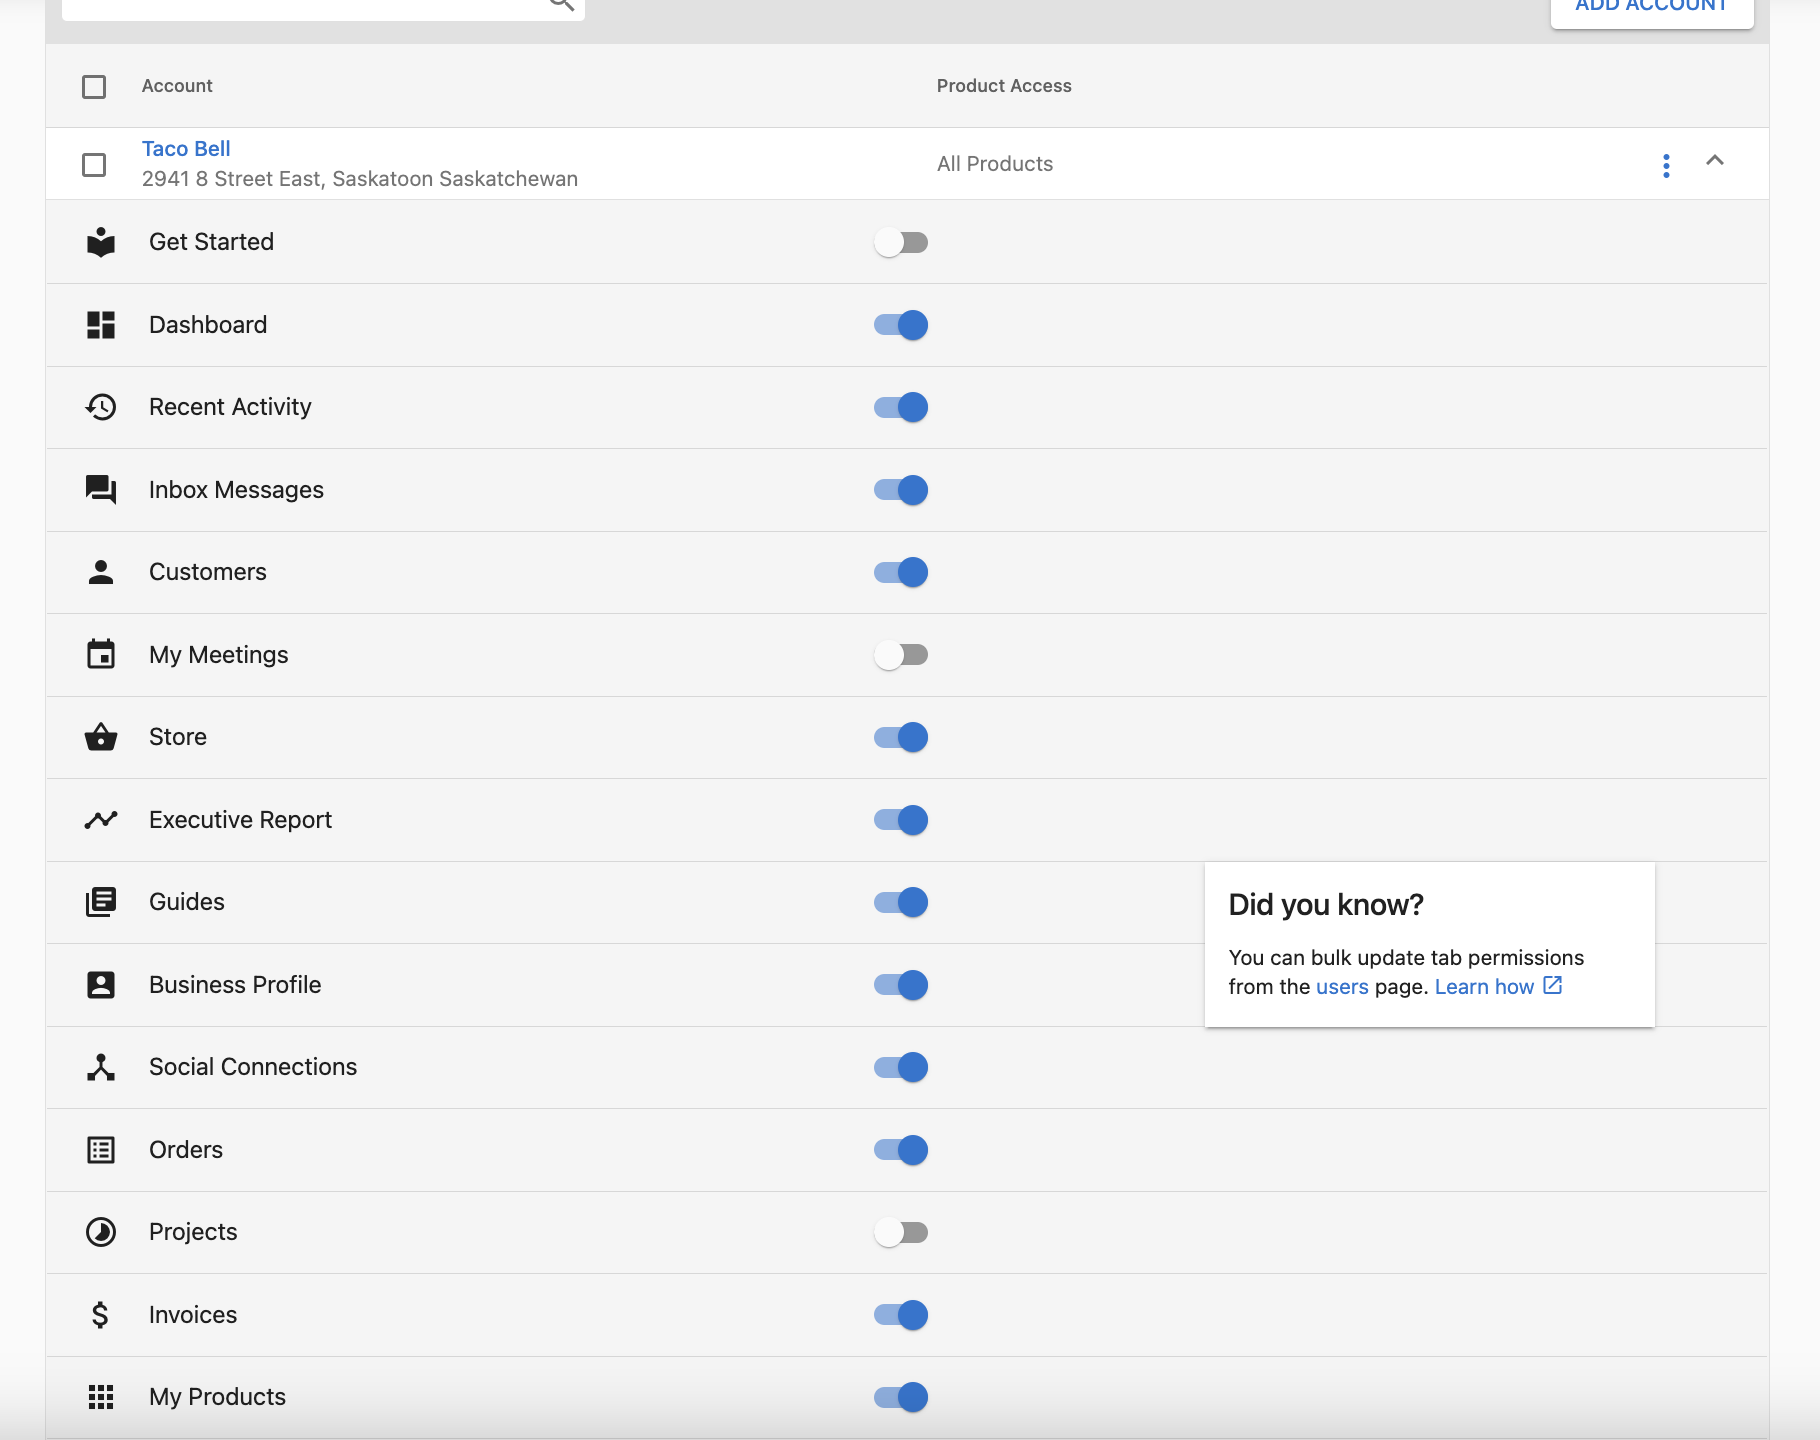Click the Account column header

[x=177, y=86]
